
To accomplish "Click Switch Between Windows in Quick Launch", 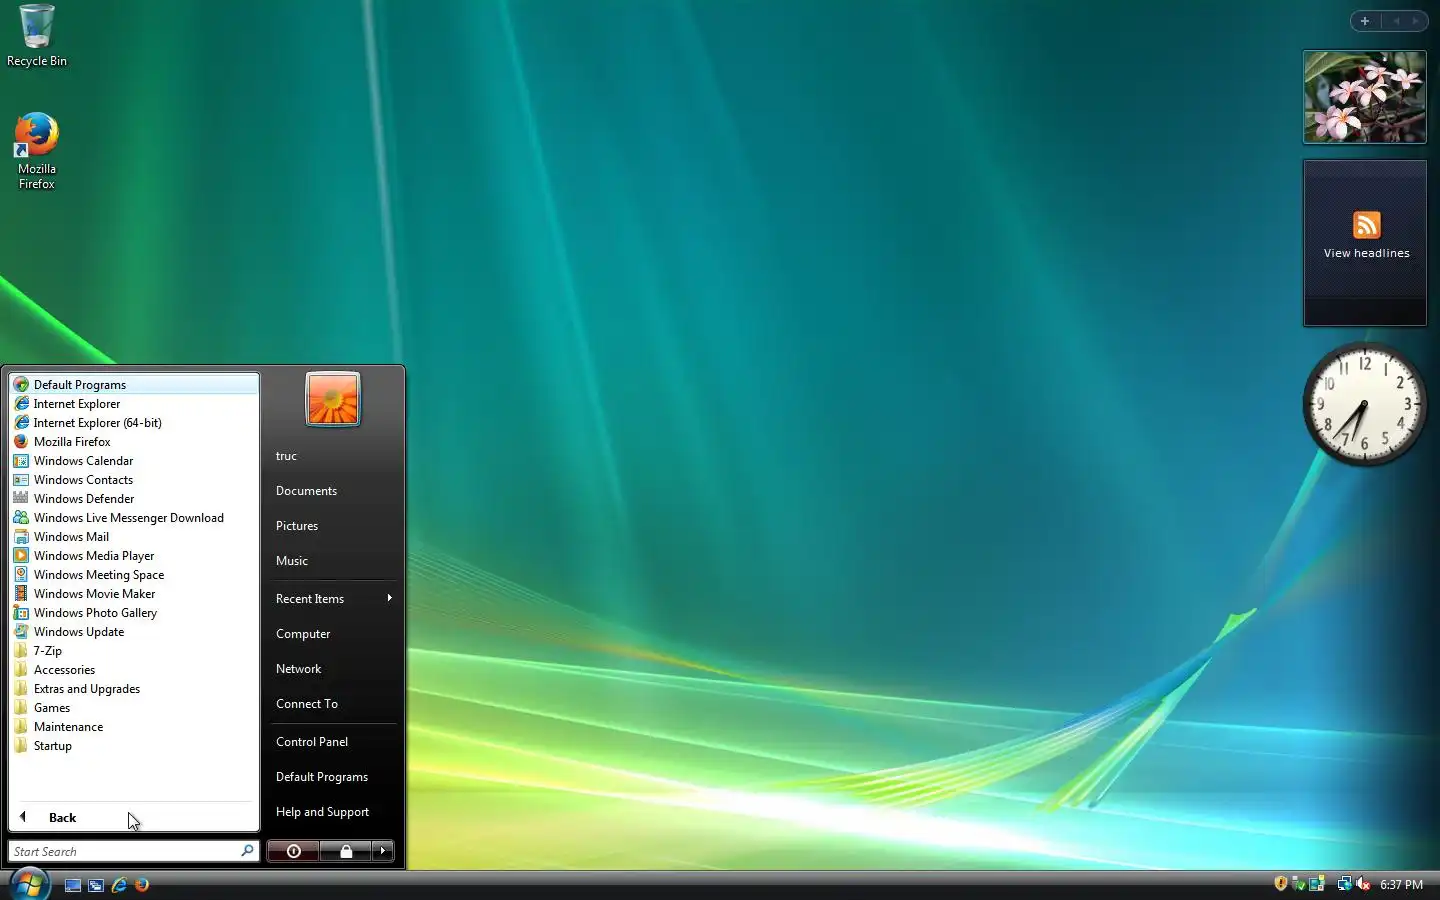I will point(96,885).
